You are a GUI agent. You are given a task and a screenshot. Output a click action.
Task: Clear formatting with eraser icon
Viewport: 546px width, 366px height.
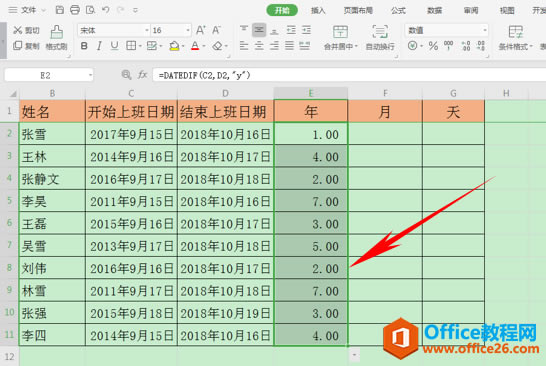tap(218, 46)
